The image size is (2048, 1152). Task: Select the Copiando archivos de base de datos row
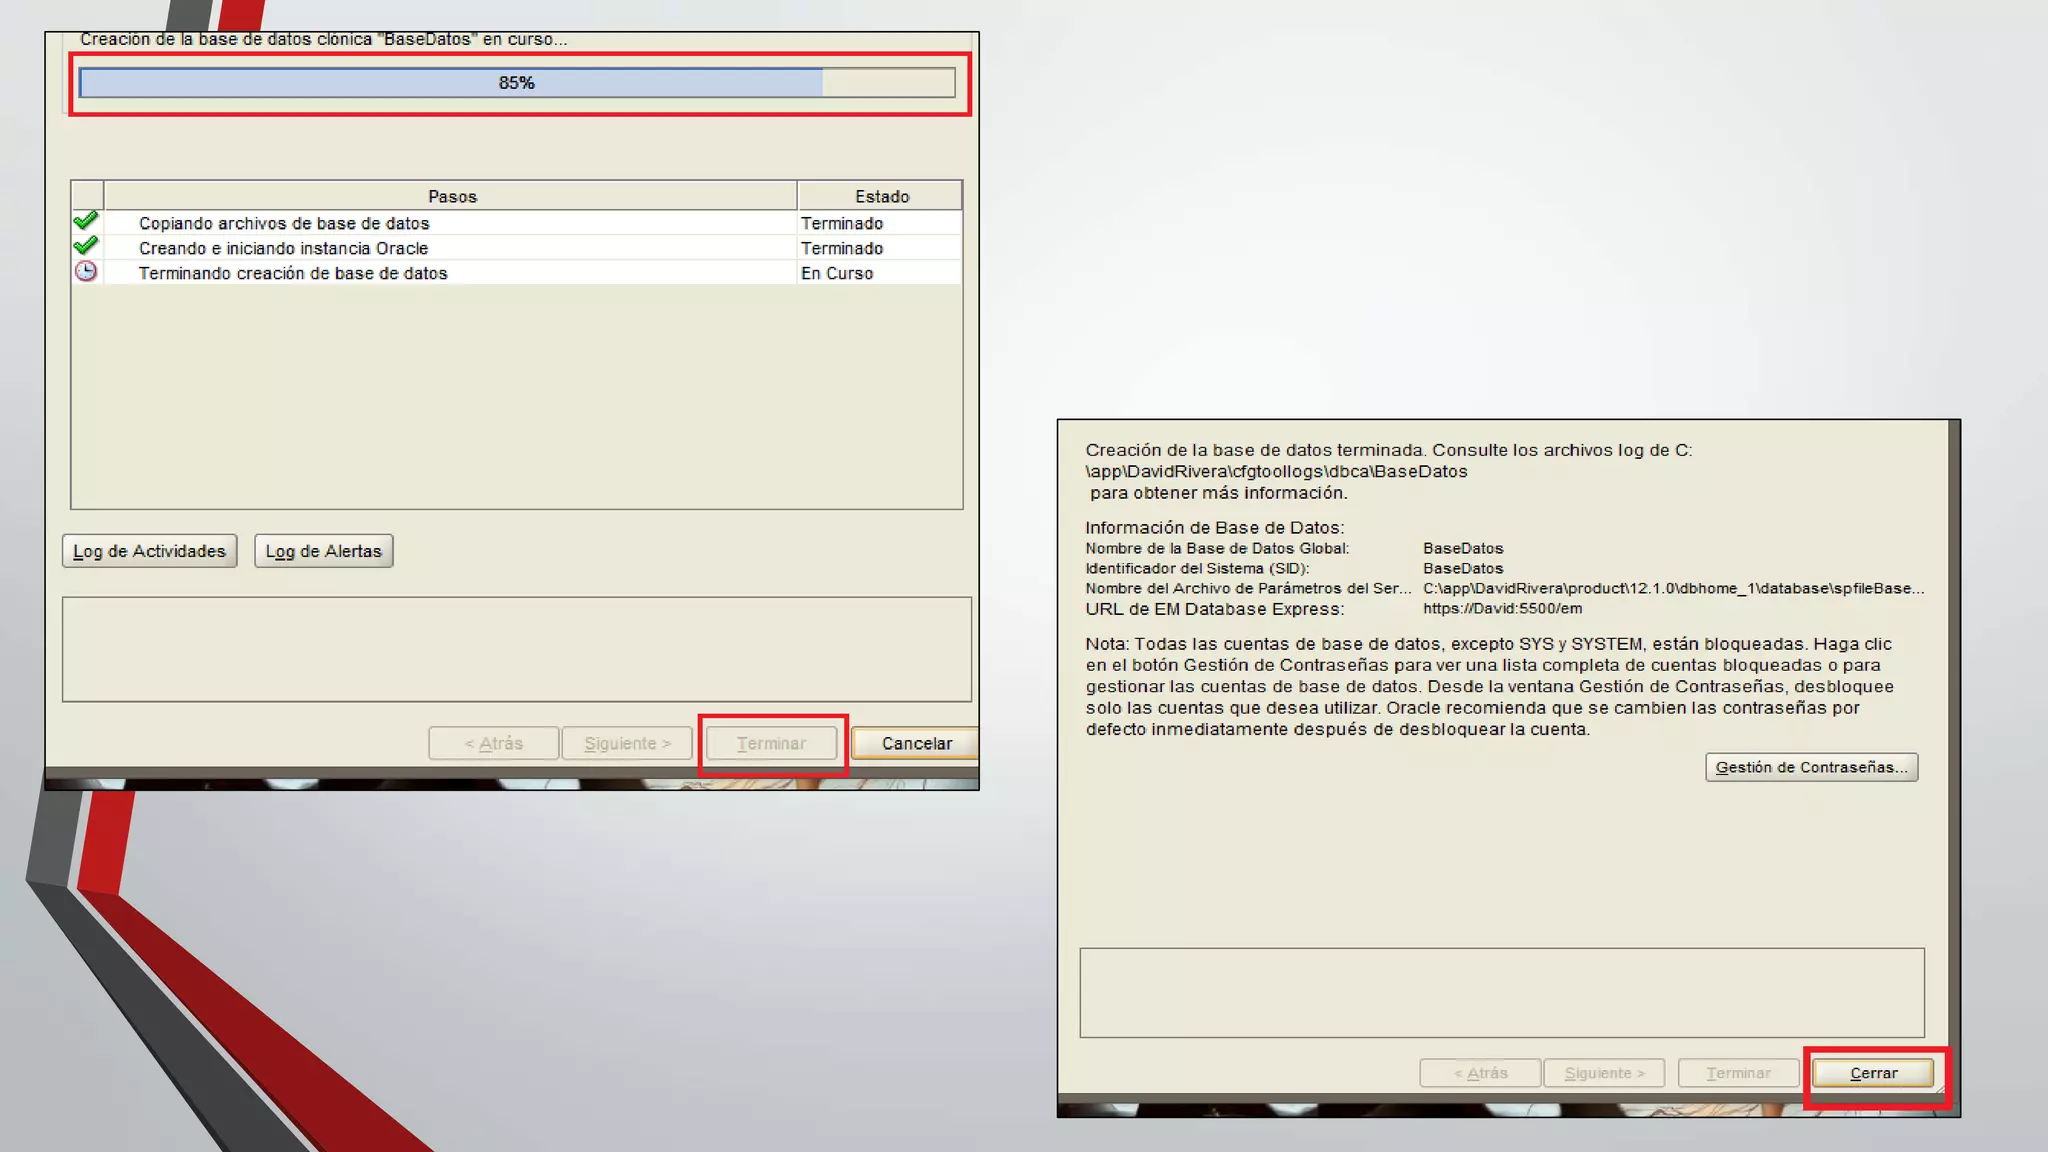[284, 223]
